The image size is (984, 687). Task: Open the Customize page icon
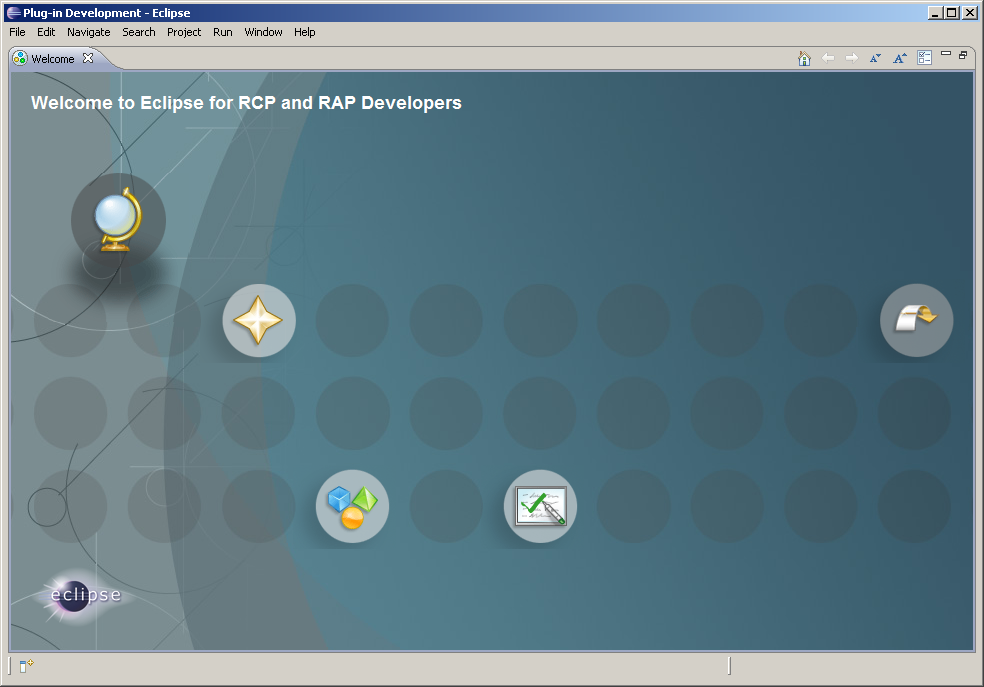924,58
